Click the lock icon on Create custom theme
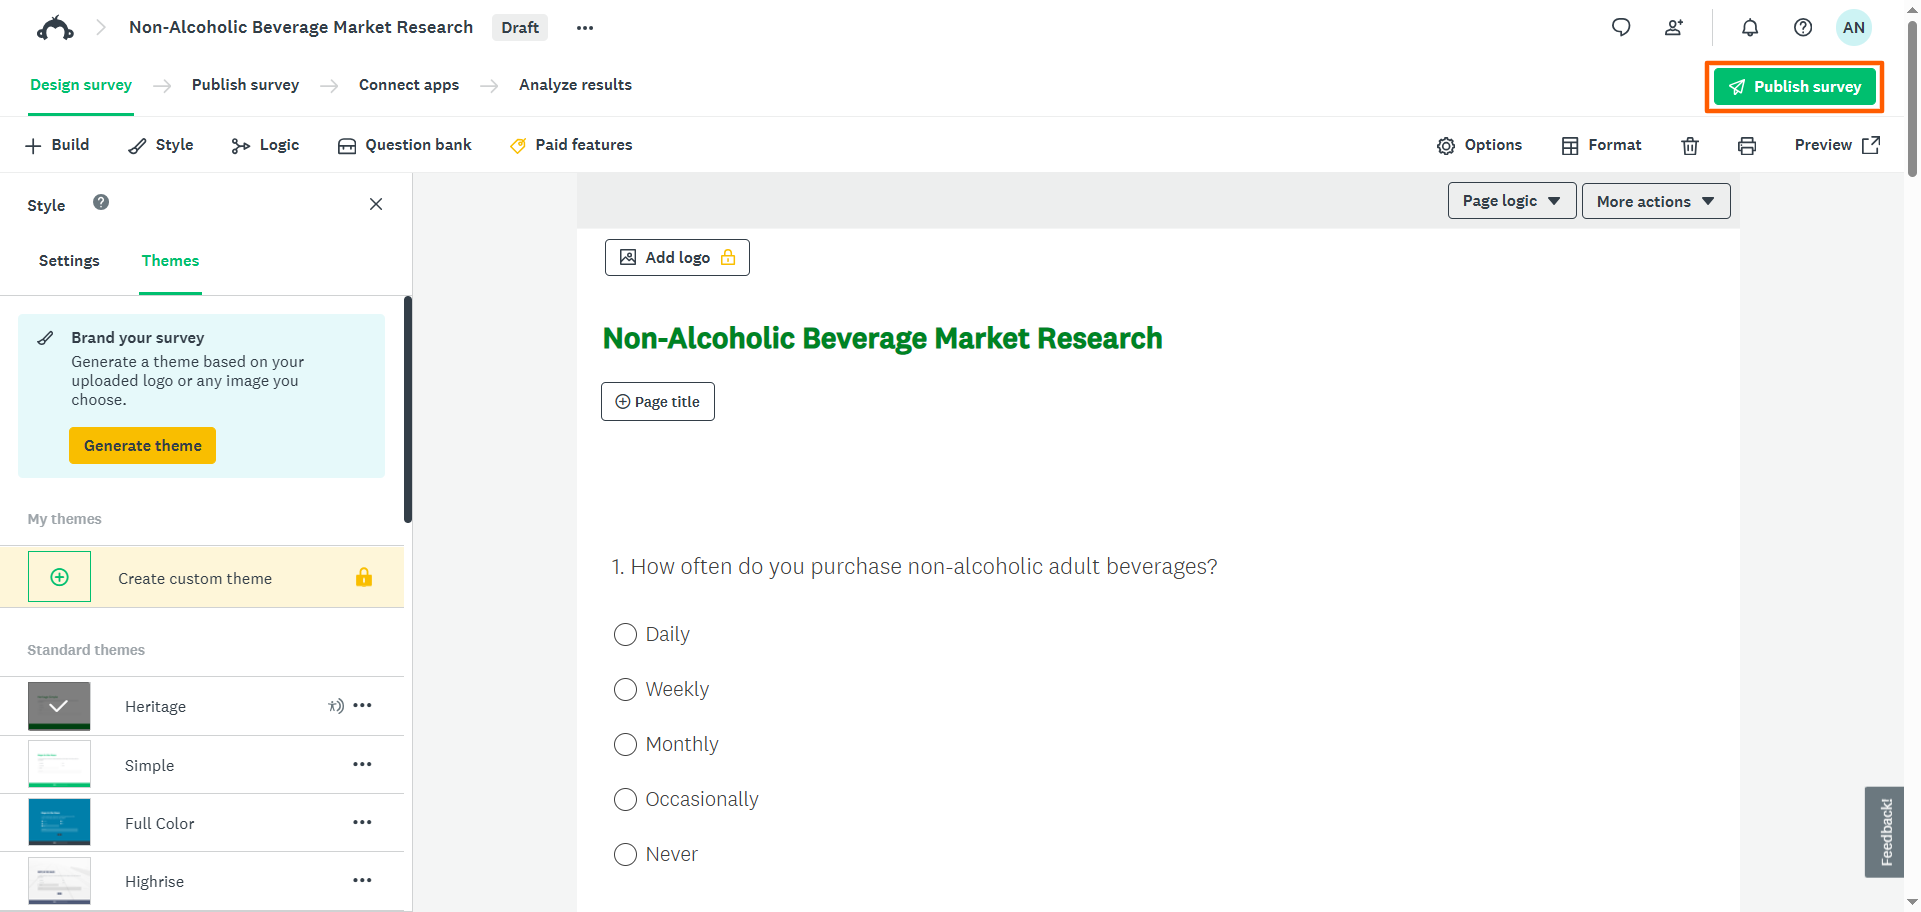1921x912 pixels. click(364, 577)
